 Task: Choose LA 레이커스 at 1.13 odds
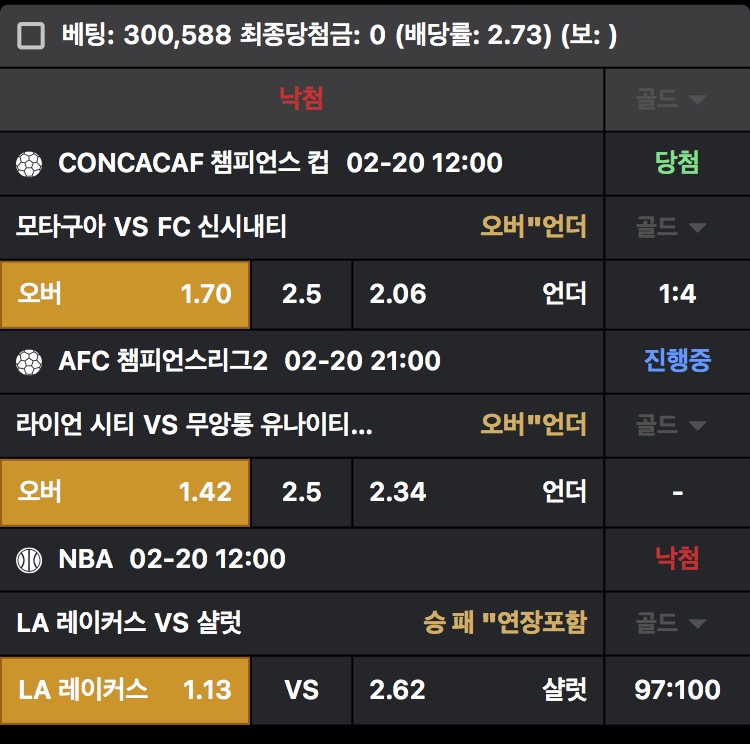[x=125, y=690]
